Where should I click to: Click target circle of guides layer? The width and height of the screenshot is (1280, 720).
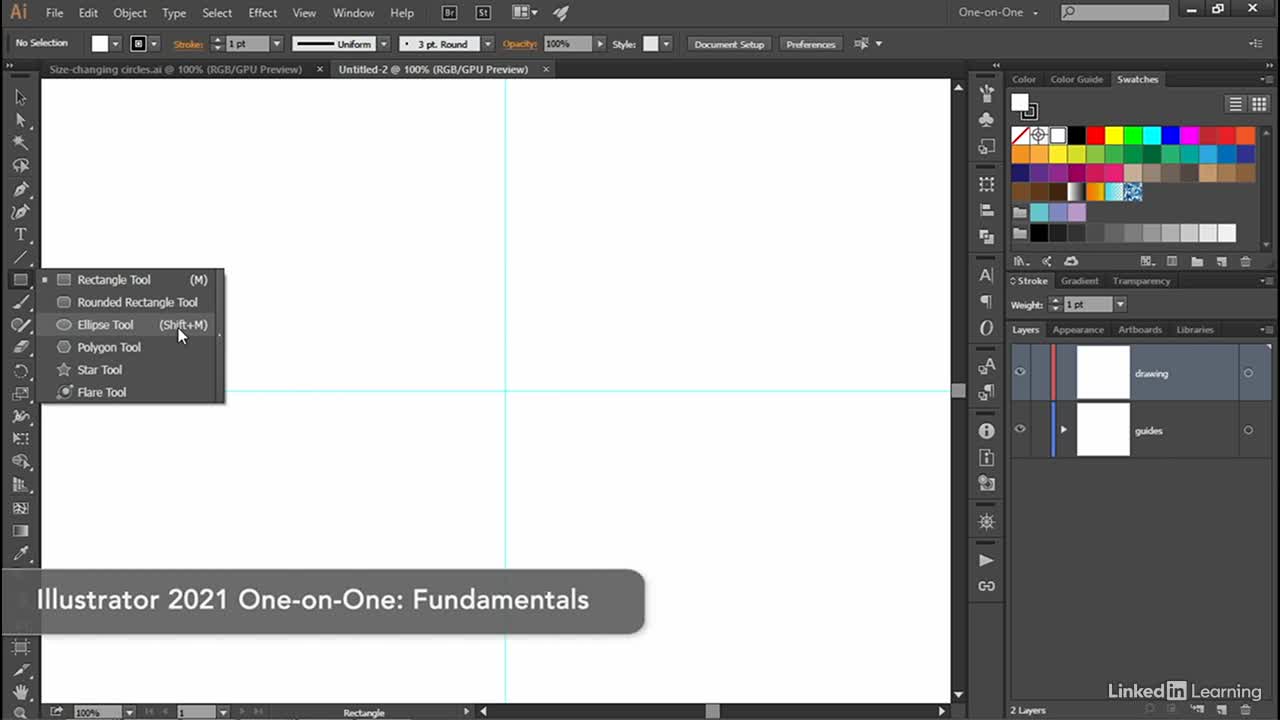(x=1248, y=430)
